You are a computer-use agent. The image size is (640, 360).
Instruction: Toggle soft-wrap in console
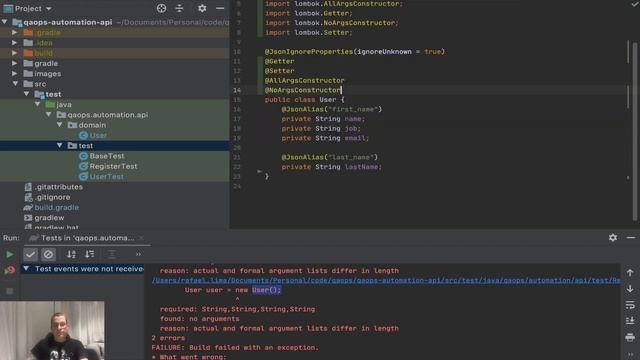point(630,305)
